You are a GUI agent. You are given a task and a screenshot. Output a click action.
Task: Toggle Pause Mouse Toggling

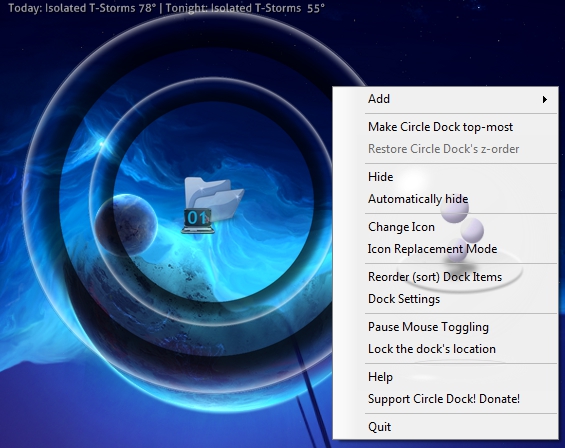445,327
